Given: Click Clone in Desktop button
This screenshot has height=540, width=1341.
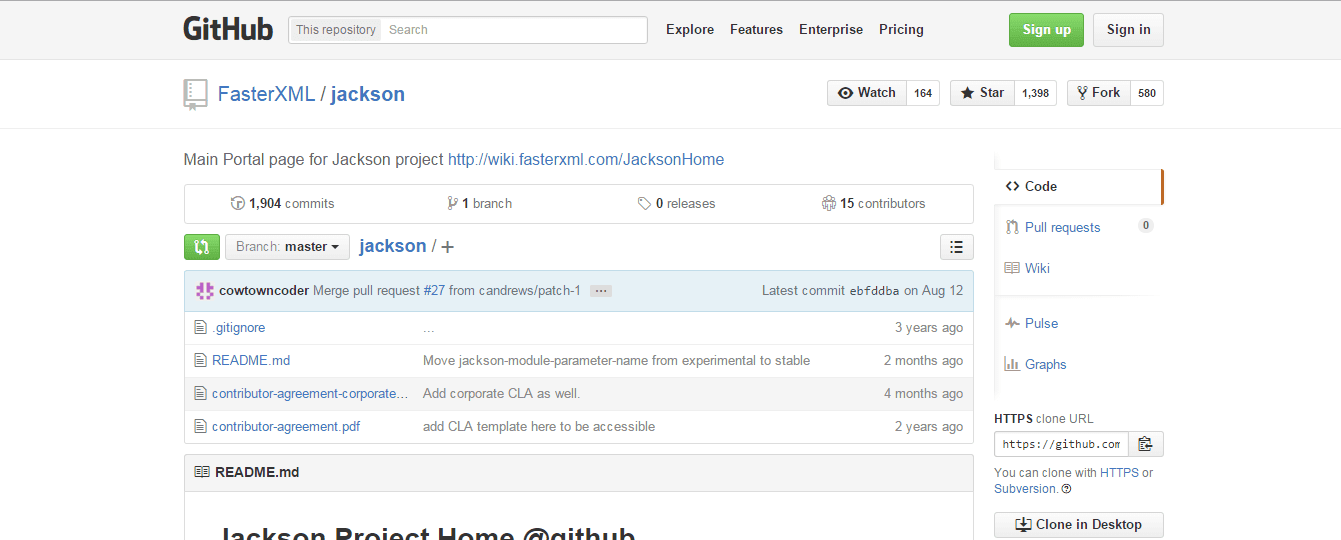Looking at the screenshot, I should tap(1078, 525).
